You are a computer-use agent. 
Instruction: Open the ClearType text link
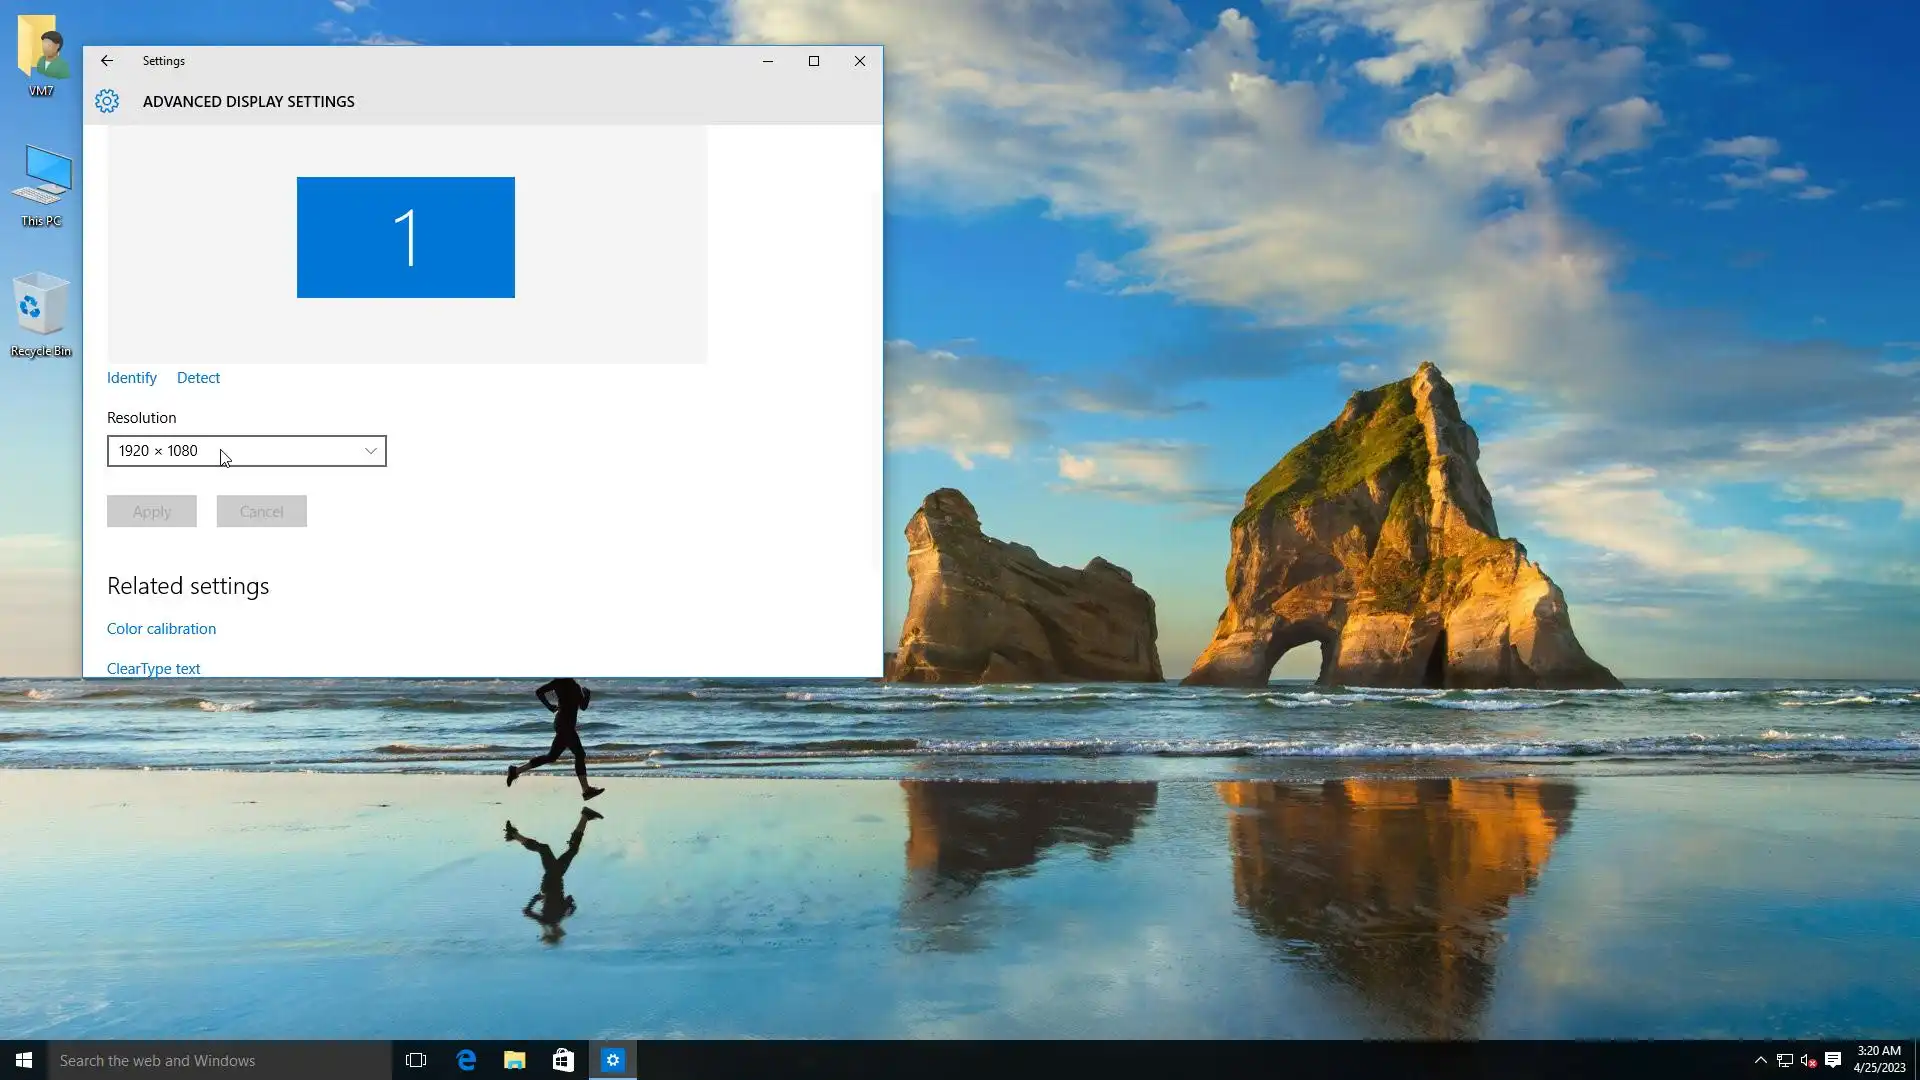(153, 668)
